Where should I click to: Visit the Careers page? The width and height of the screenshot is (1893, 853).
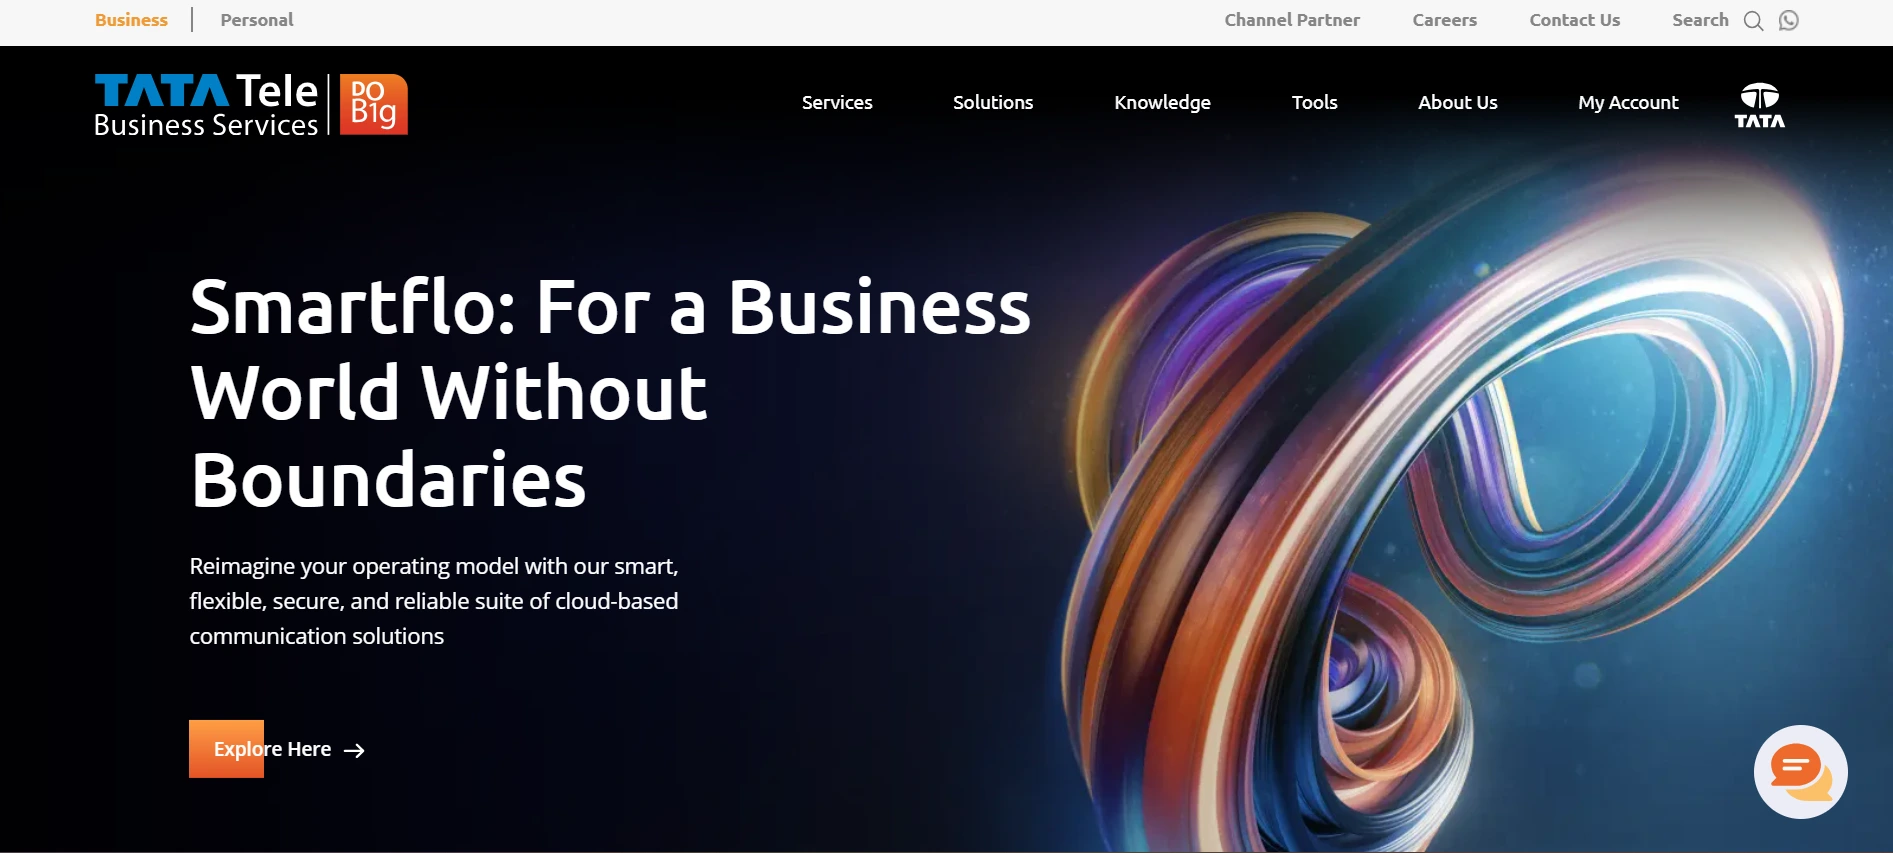pyautogui.click(x=1444, y=20)
